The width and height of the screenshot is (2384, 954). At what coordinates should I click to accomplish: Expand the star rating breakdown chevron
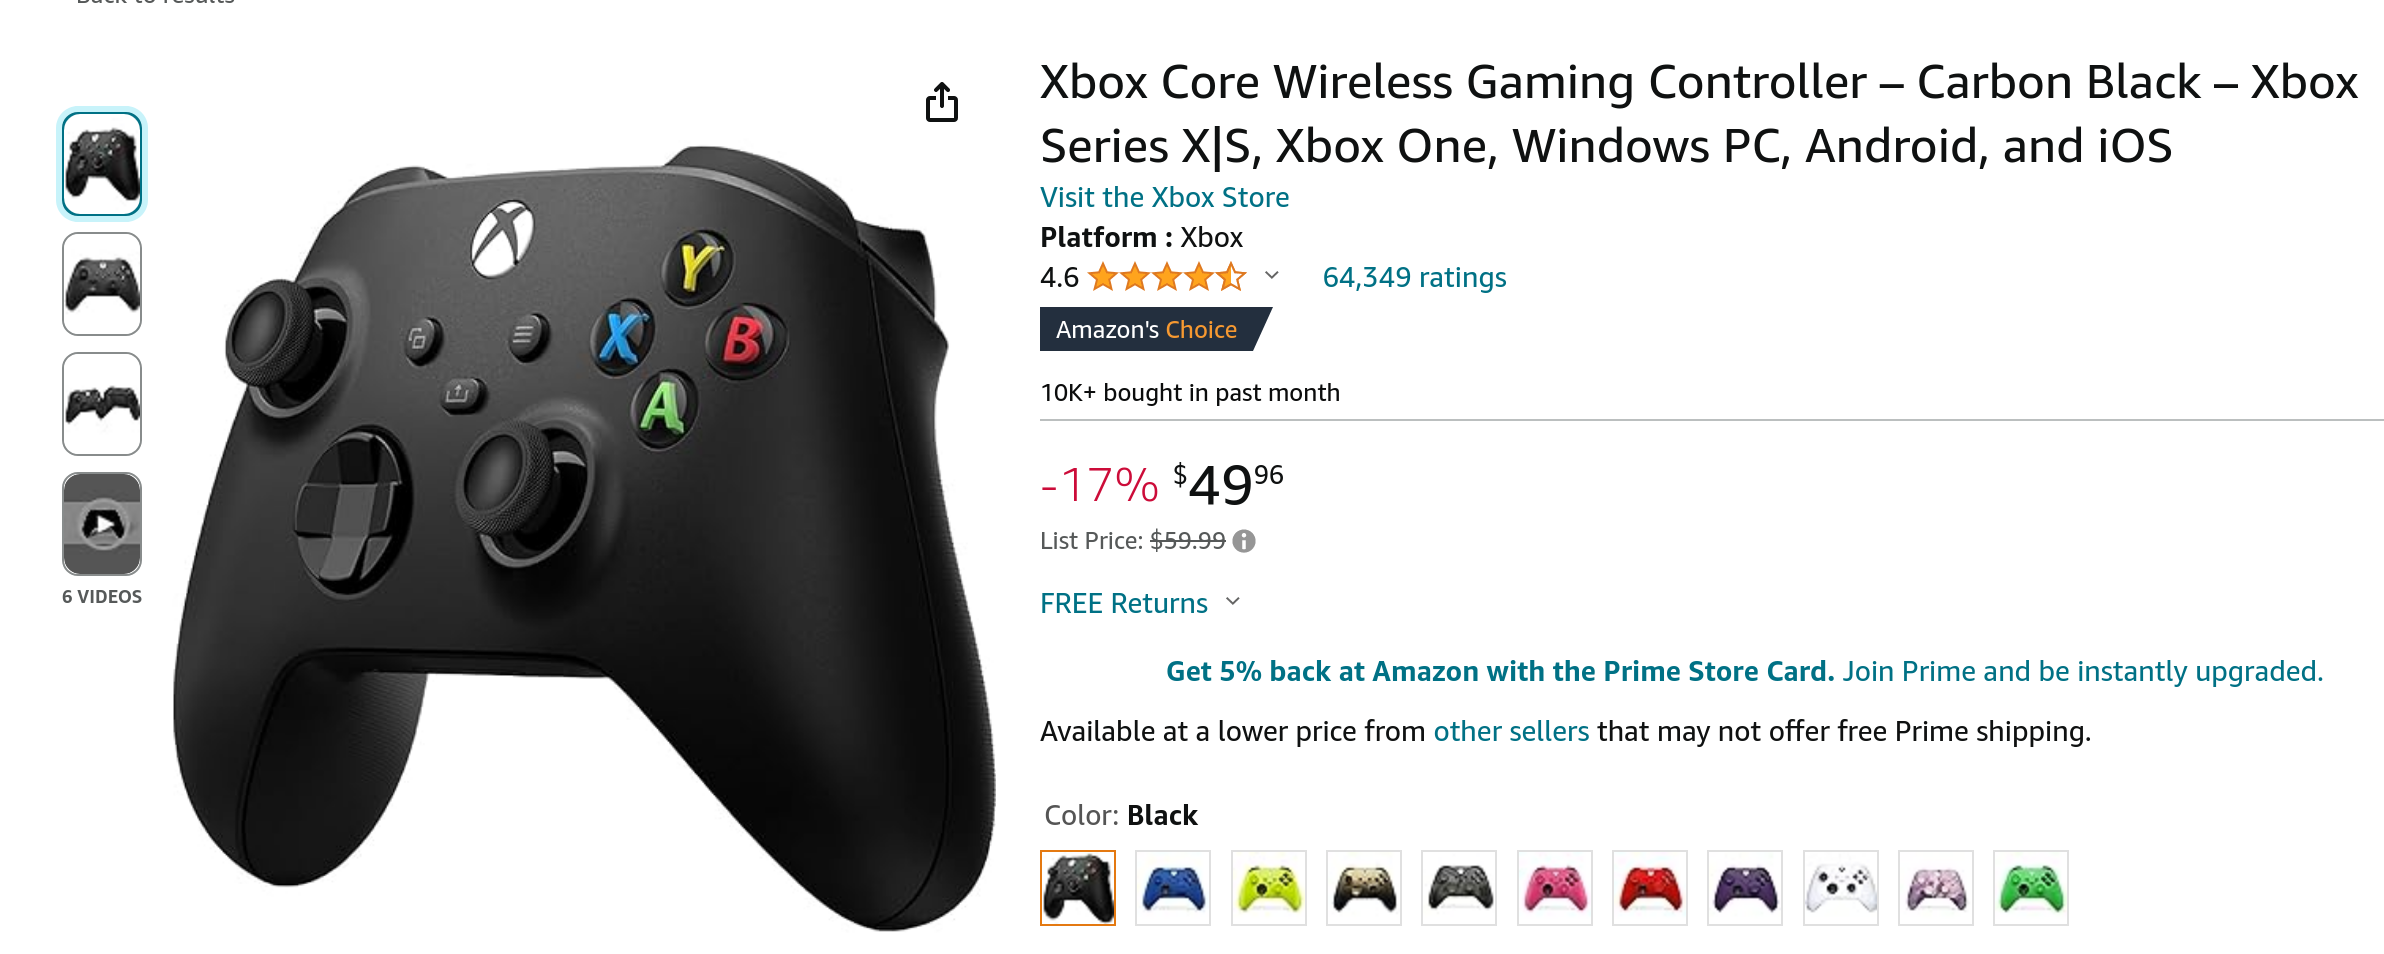[x=1272, y=275]
